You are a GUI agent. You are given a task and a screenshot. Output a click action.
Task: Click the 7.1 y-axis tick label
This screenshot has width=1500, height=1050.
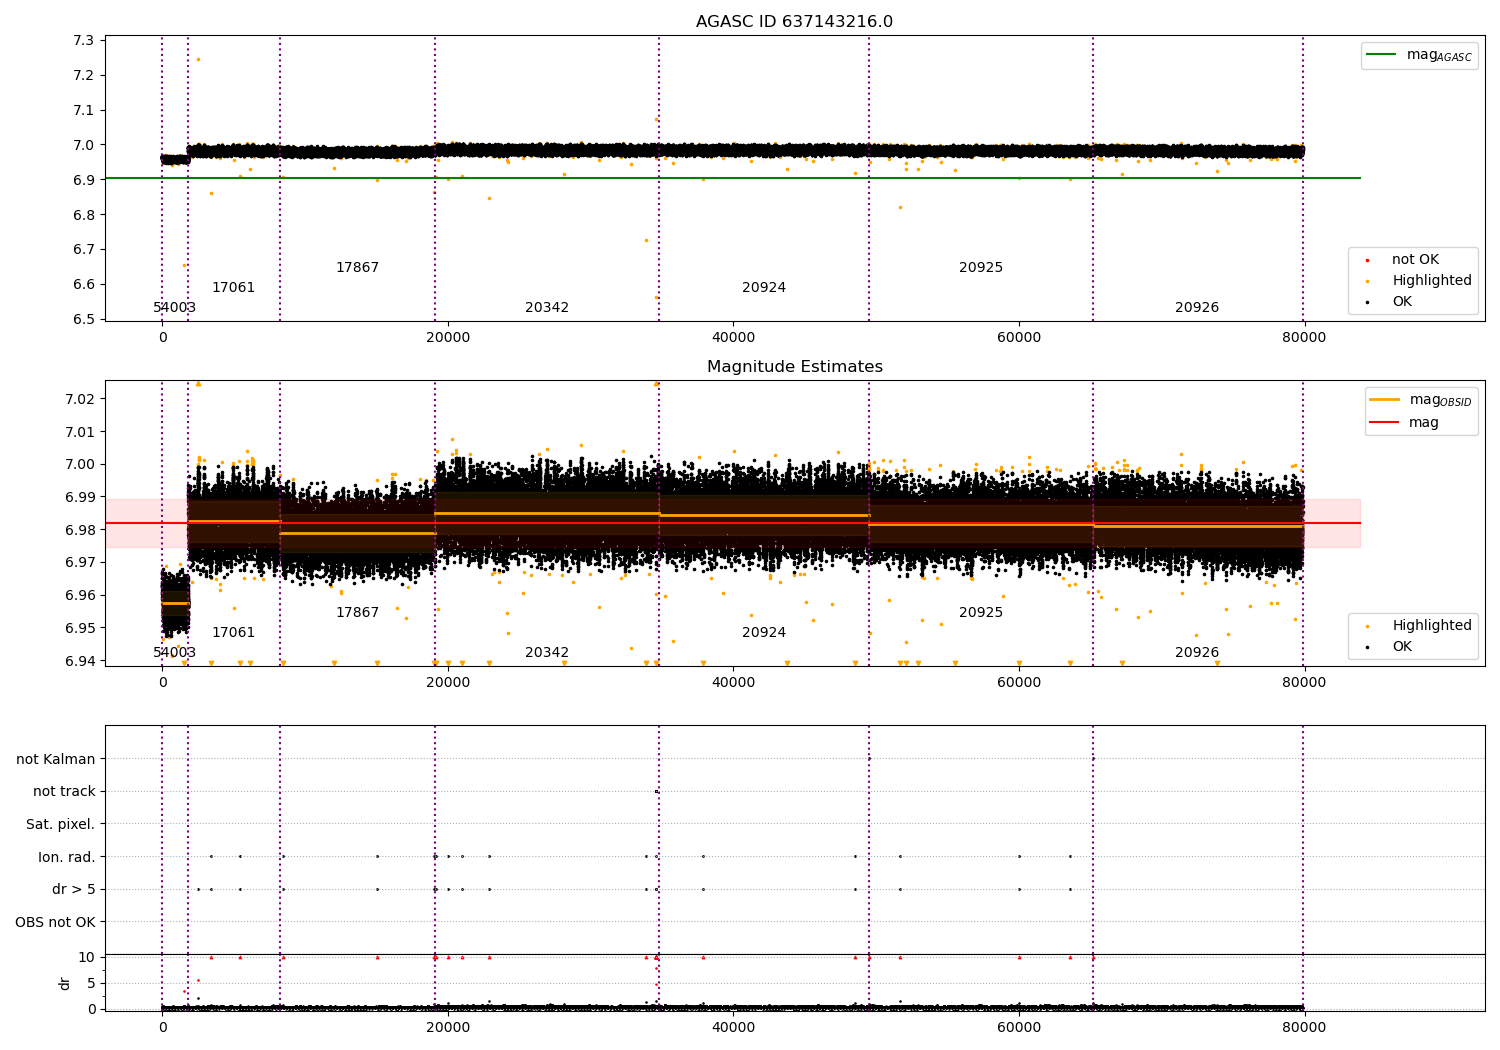[85, 111]
